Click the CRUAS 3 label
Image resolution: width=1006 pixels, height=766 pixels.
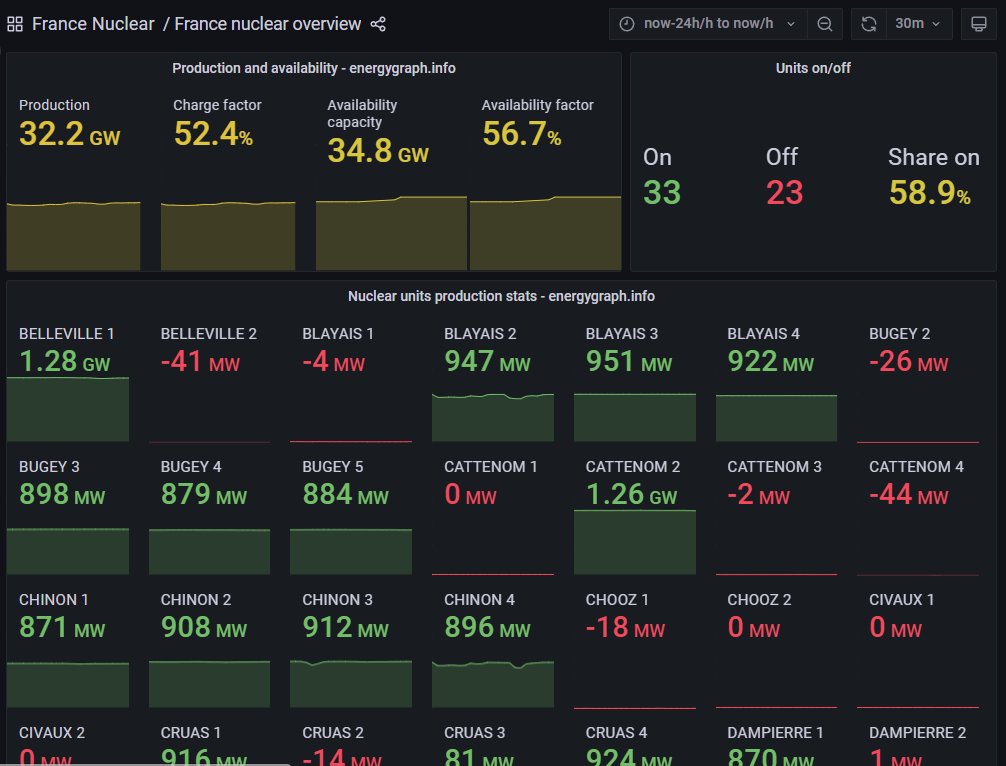click(x=475, y=733)
